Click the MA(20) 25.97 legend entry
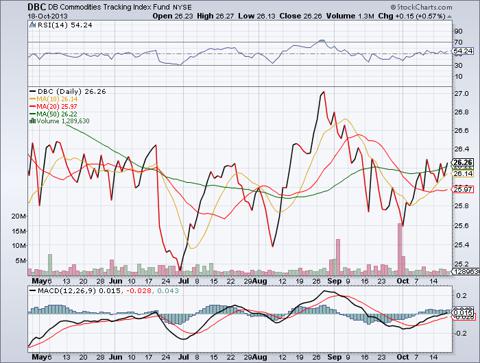 [x=54, y=107]
